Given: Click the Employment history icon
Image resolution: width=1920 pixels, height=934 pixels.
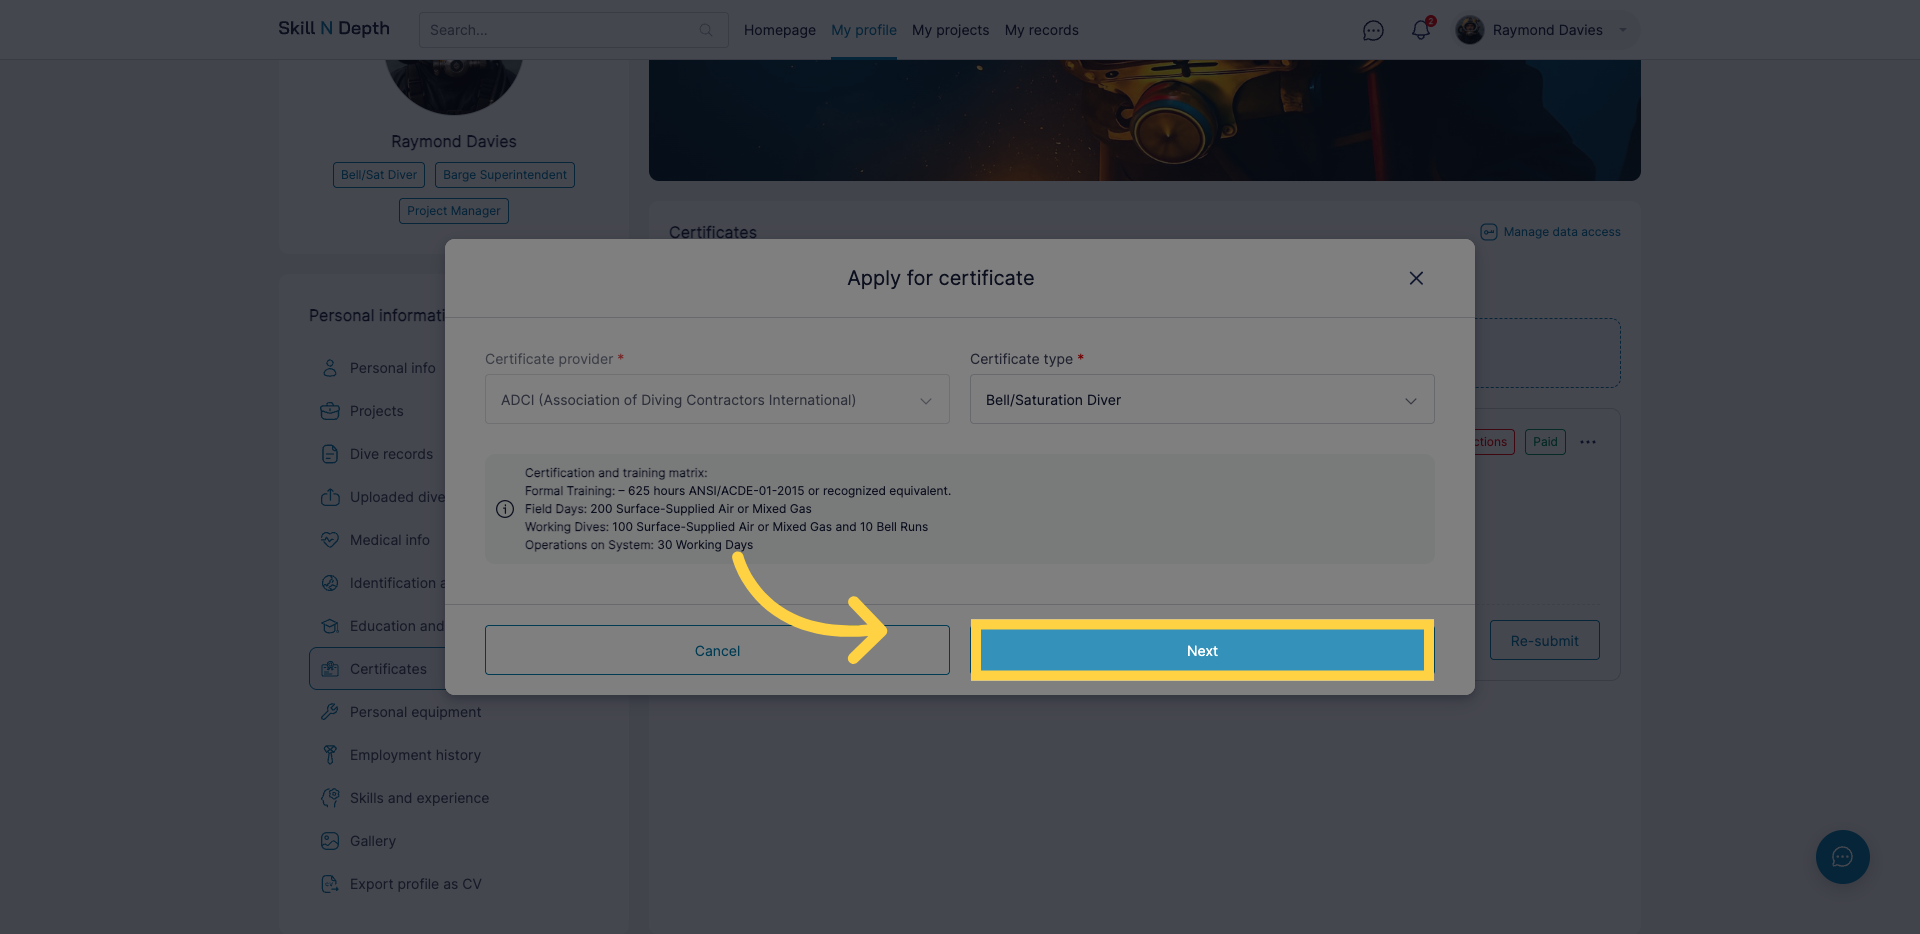Looking at the screenshot, I should tap(330, 755).
